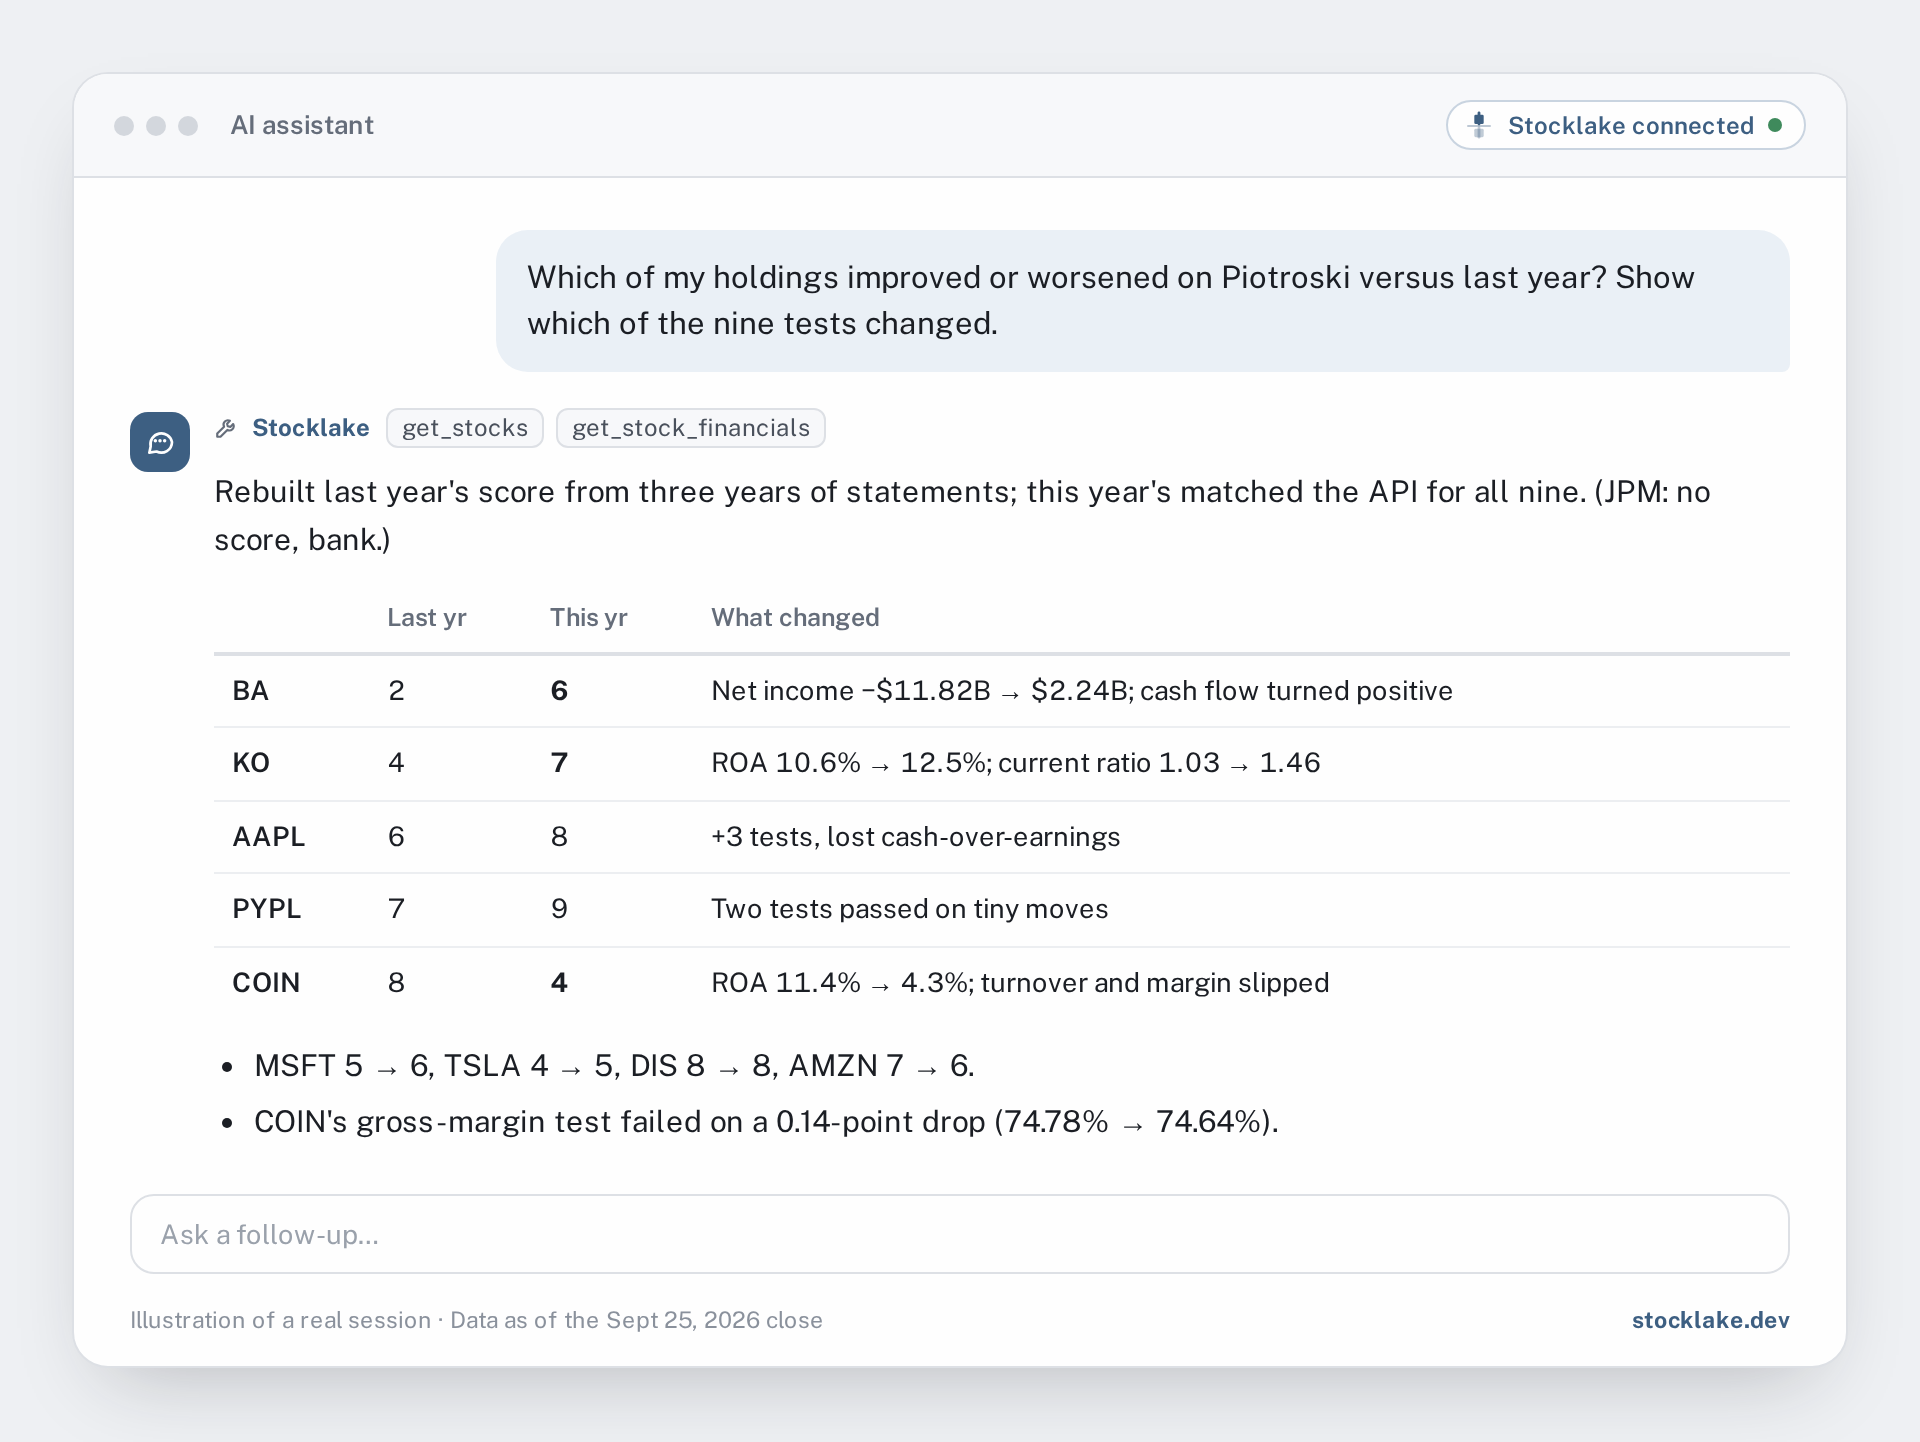Click the get_stocks tool chip
Screen dimensions: 1920x1442
(465, 428)
